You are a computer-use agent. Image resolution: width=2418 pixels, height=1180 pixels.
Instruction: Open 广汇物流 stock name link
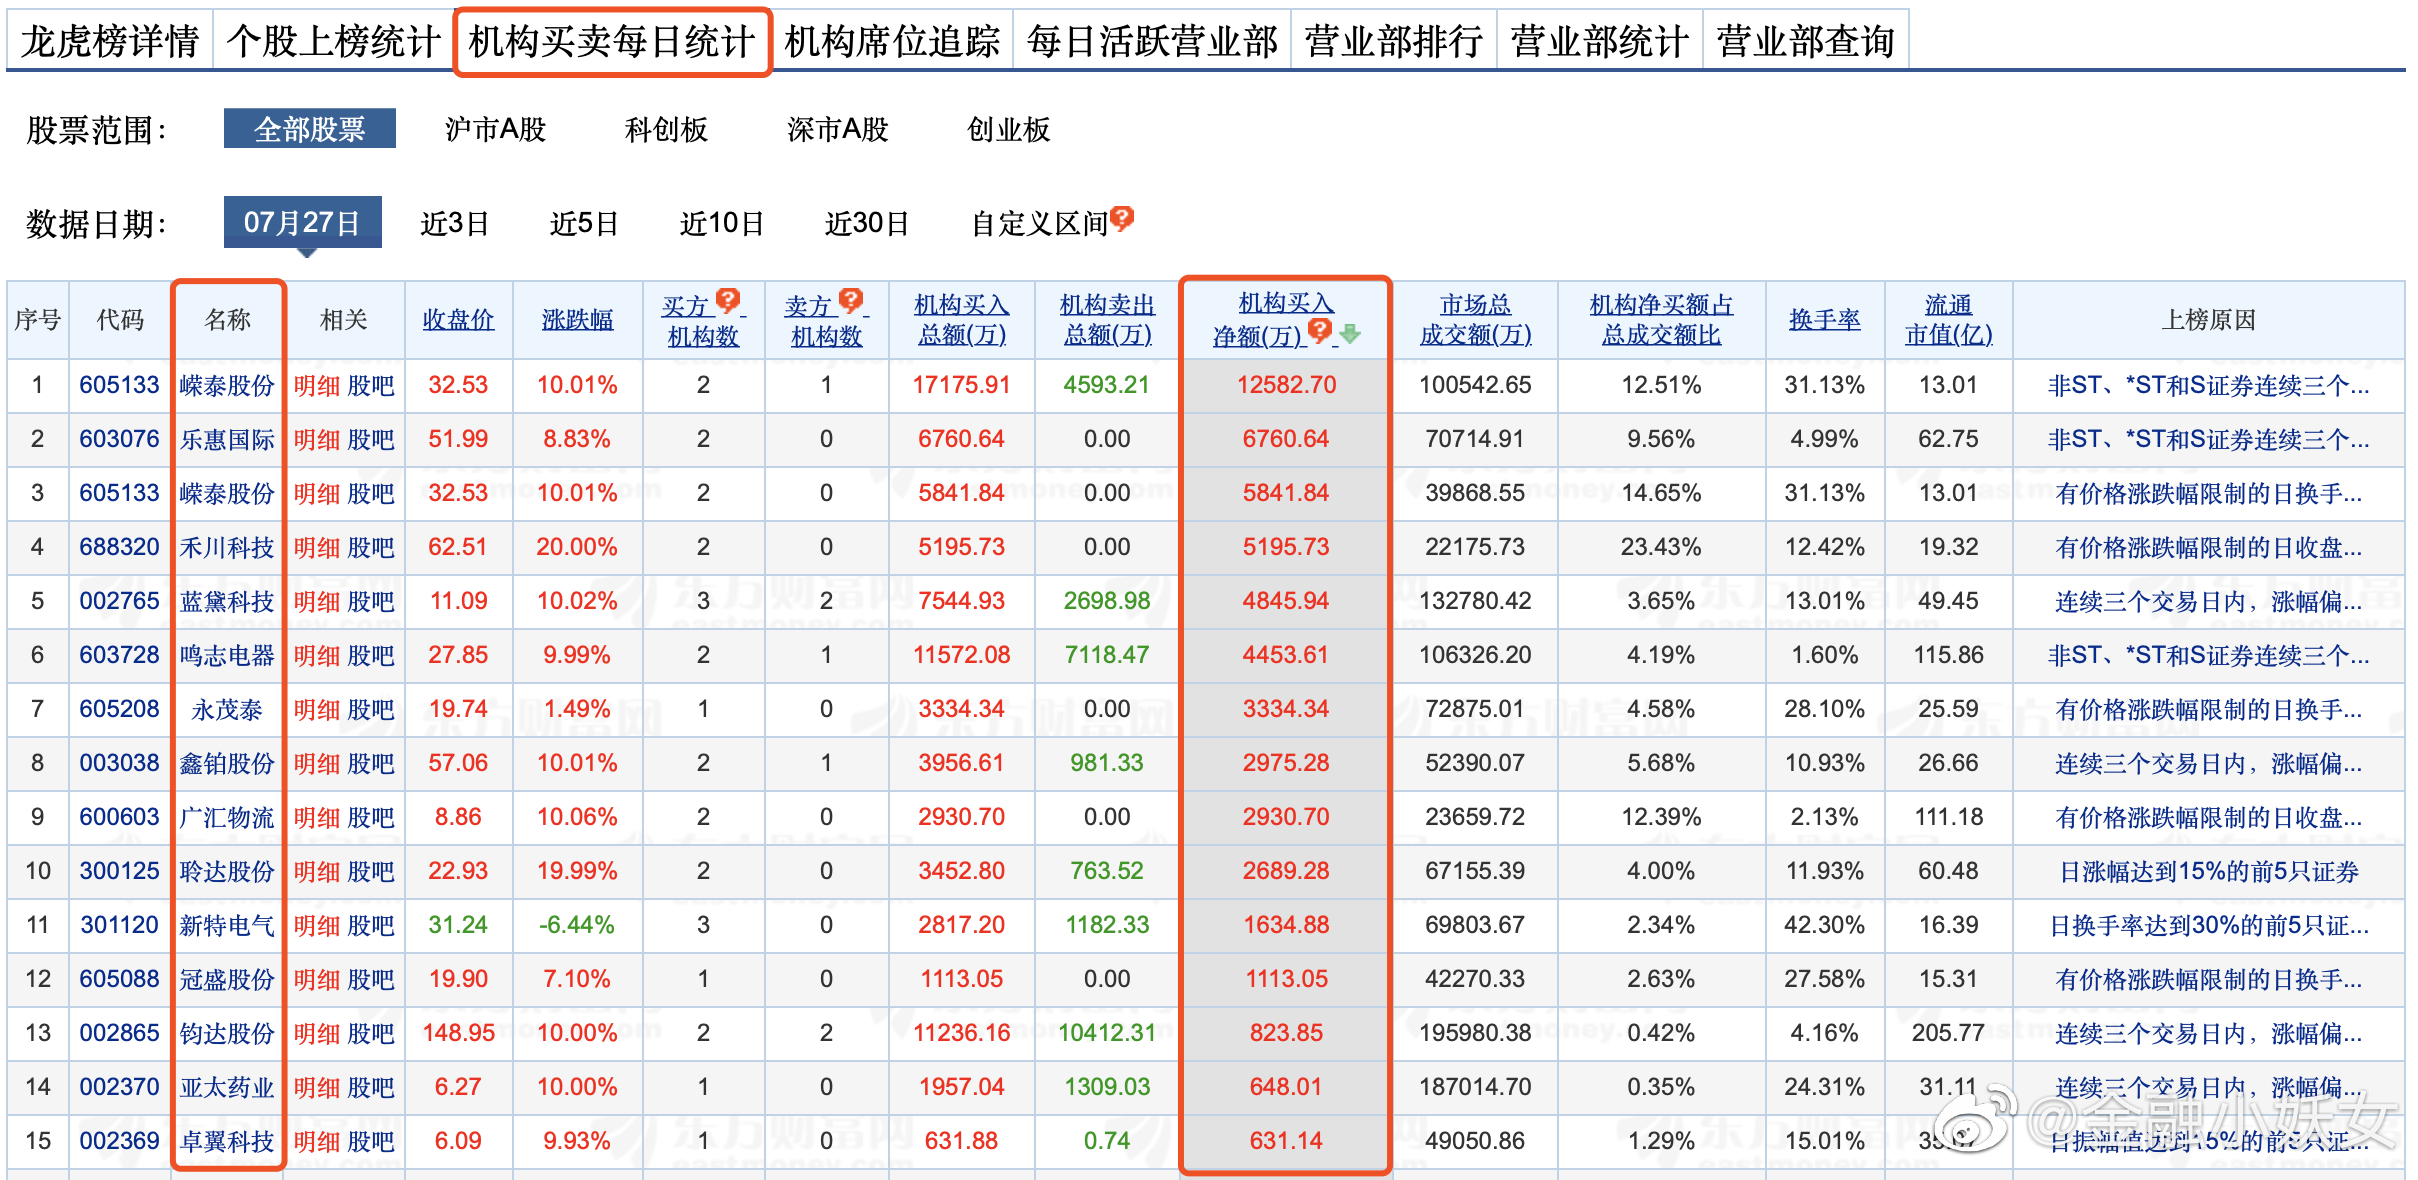point(227,817)
